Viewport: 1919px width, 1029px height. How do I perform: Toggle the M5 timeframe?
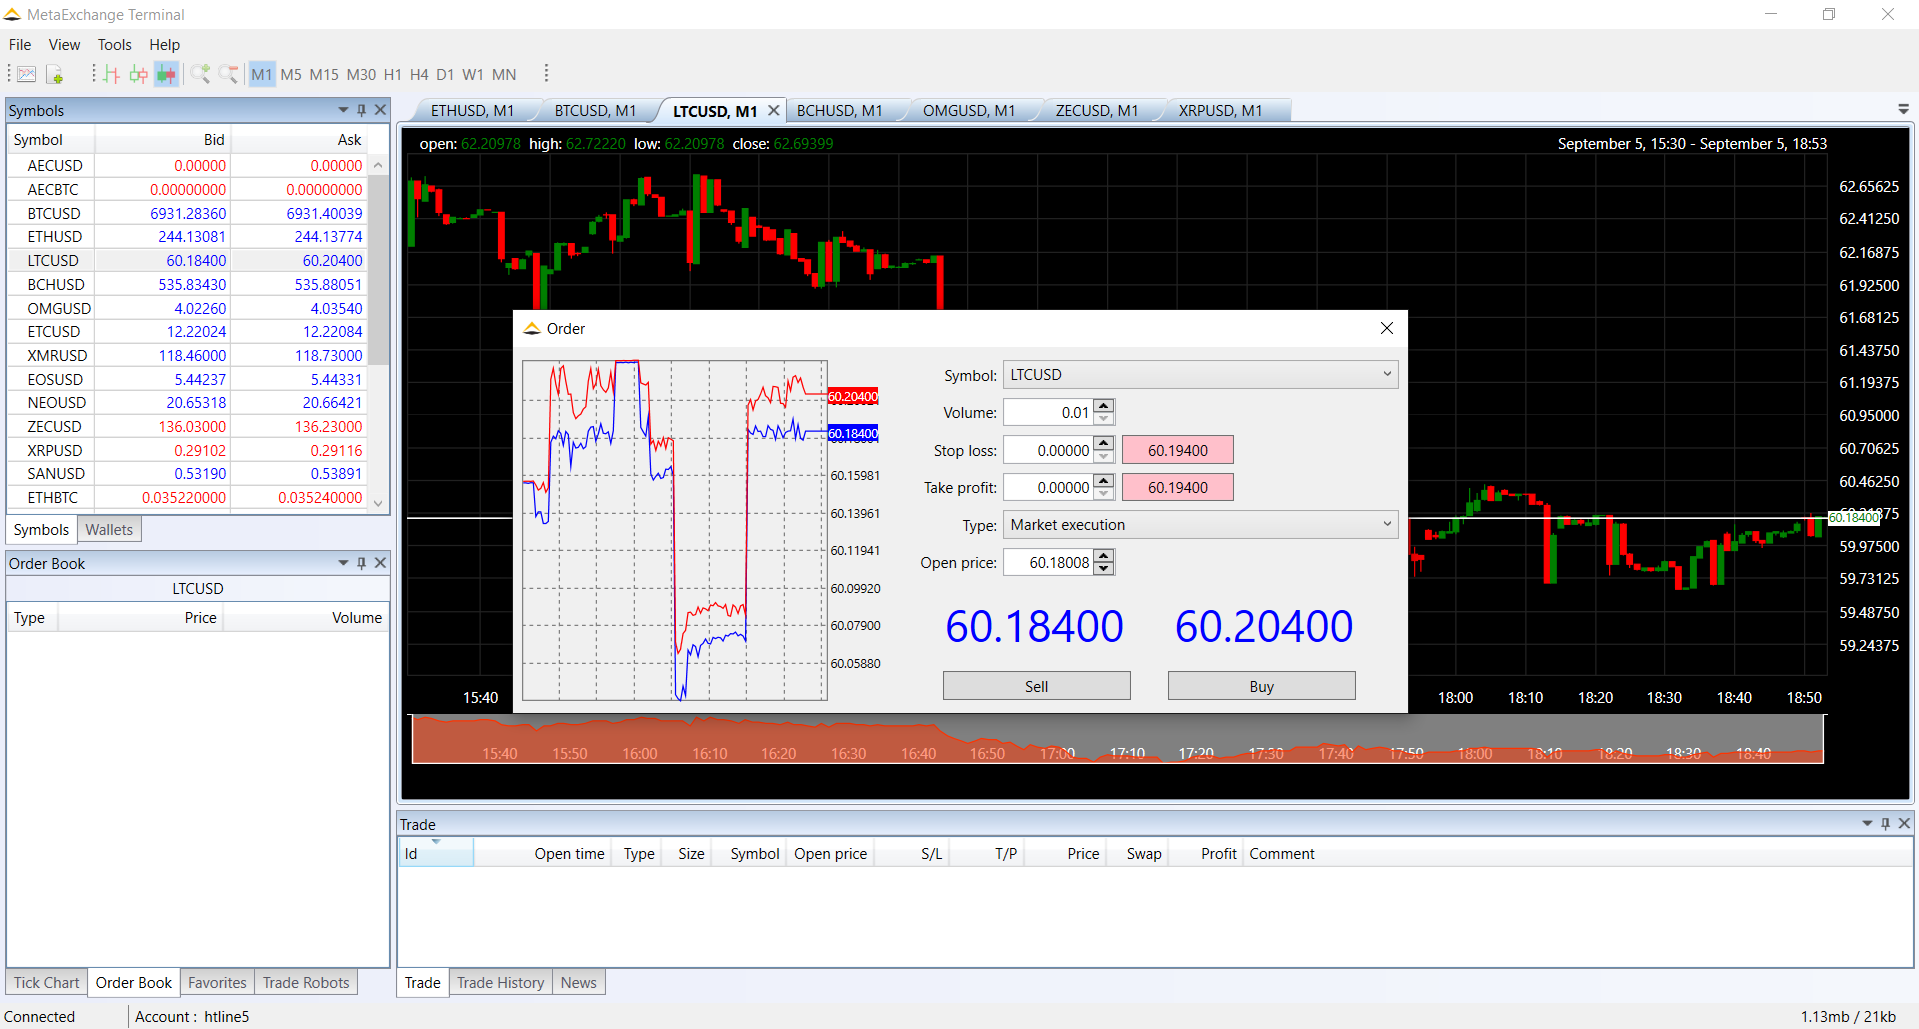(291, 75)
